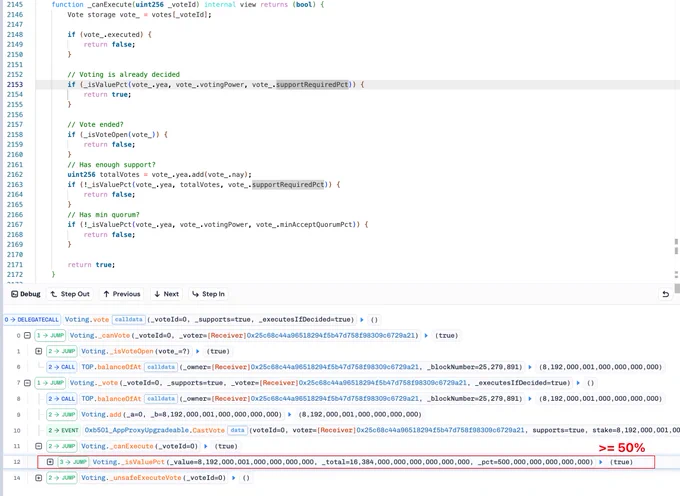The height and width of the screenshot is (496, 680).
Task: Click the data badge on CastVote event row
Action: 237,430
